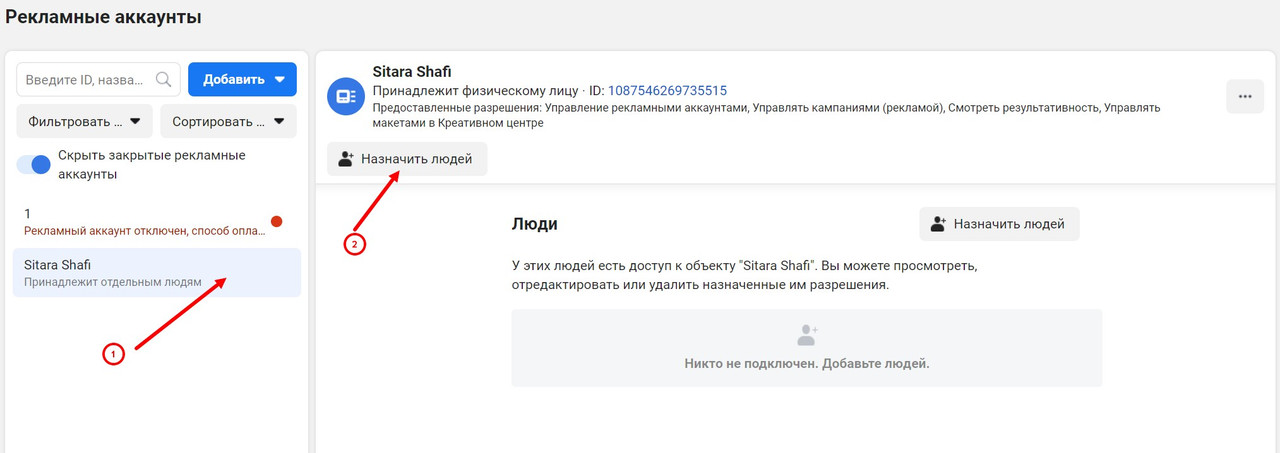Click "Принадлежит отдельным людям" subtitle
This screenshot has height=453, width=1280.
pos(112,282)
